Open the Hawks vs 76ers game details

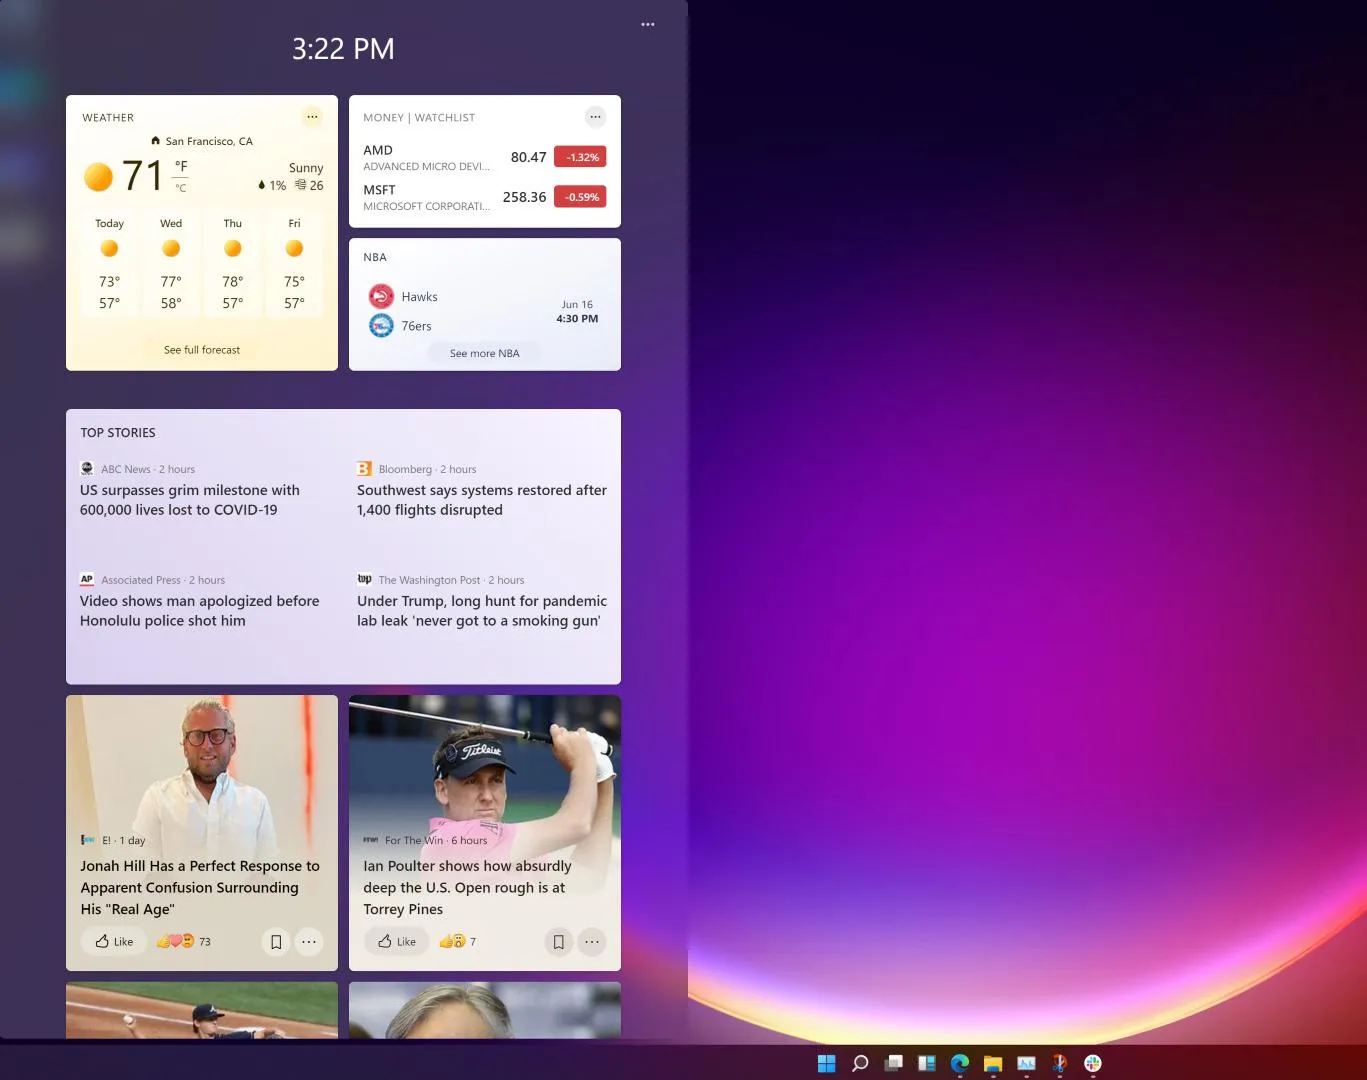[484, 311]
